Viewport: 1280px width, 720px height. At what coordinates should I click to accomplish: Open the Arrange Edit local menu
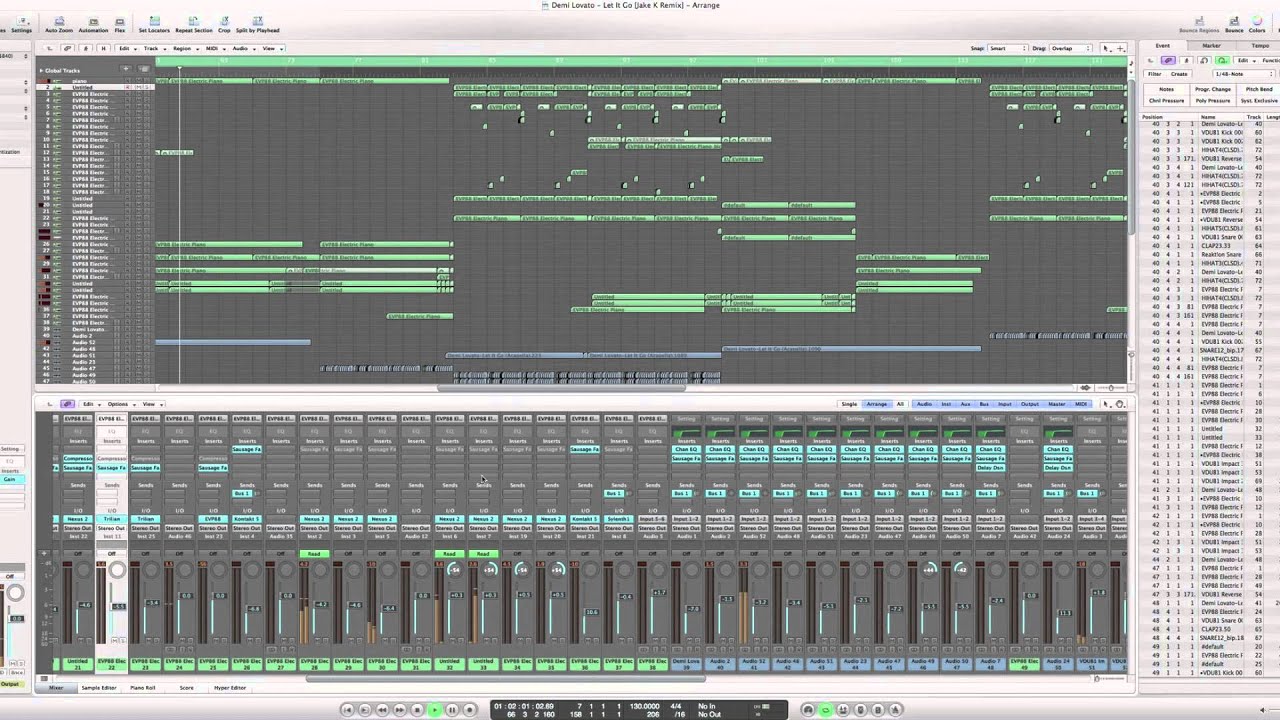[126, 48]
